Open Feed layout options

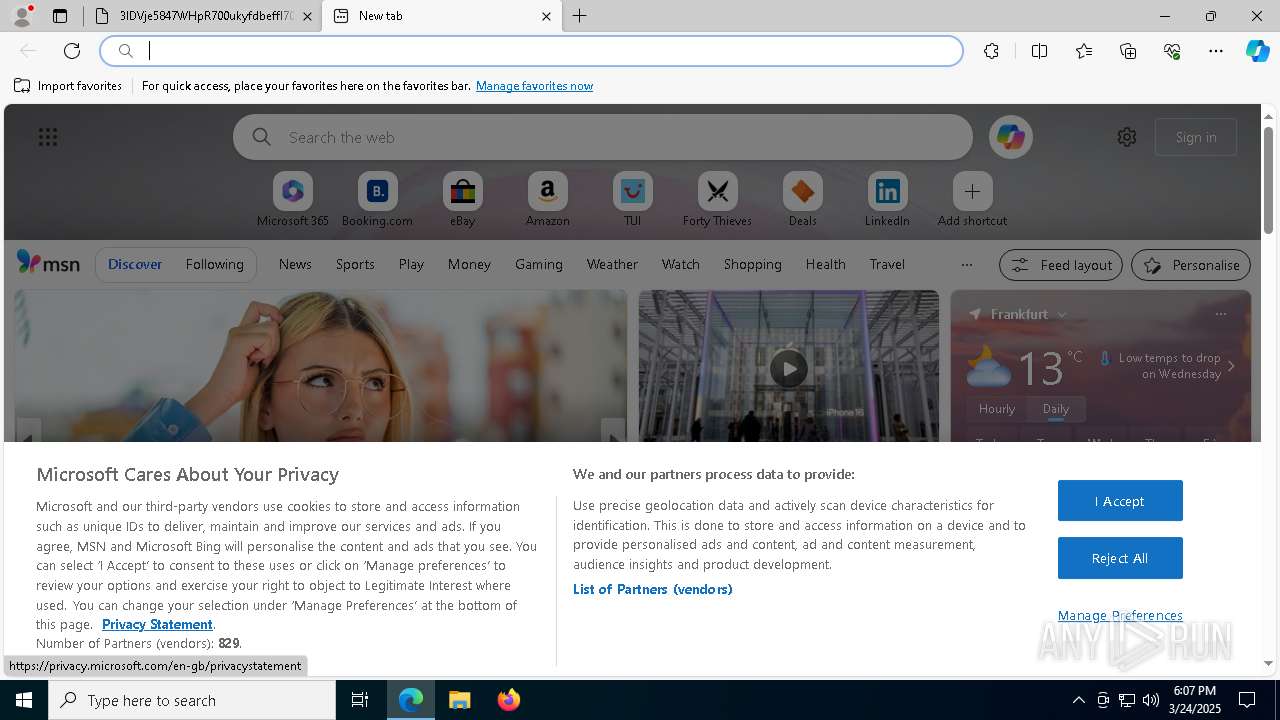[x=1061, y=265]
